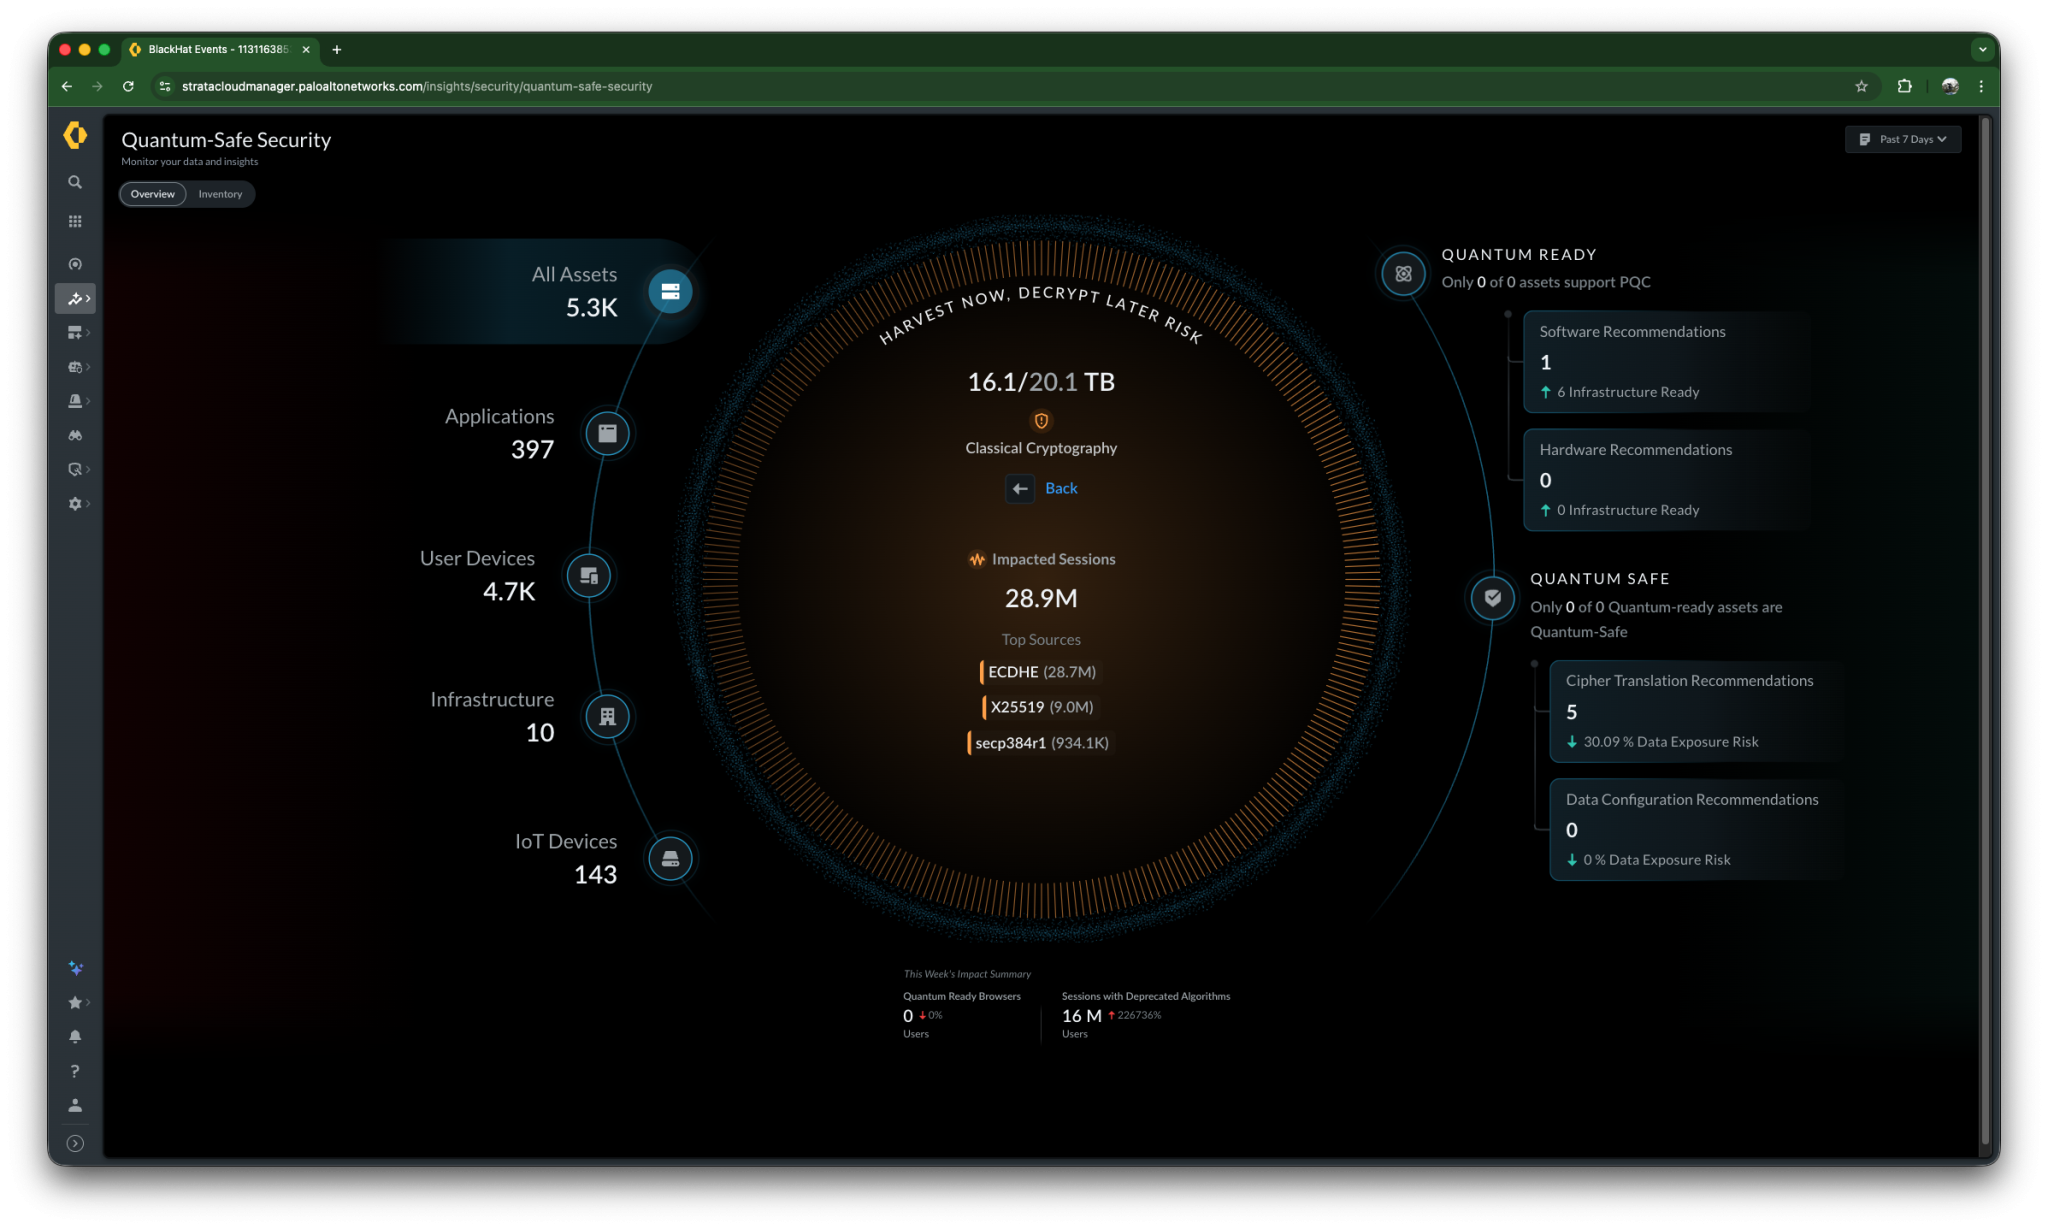This screenshot has height=1229, width=2048.
Task: Open the Hardware Recommendations card
Action: coord(1665,479)
